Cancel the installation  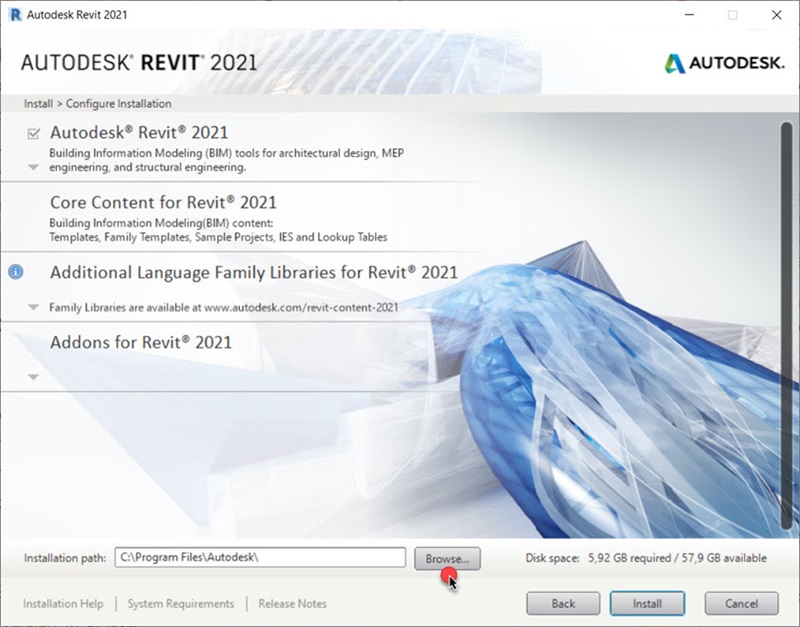(x=741, y=604)
